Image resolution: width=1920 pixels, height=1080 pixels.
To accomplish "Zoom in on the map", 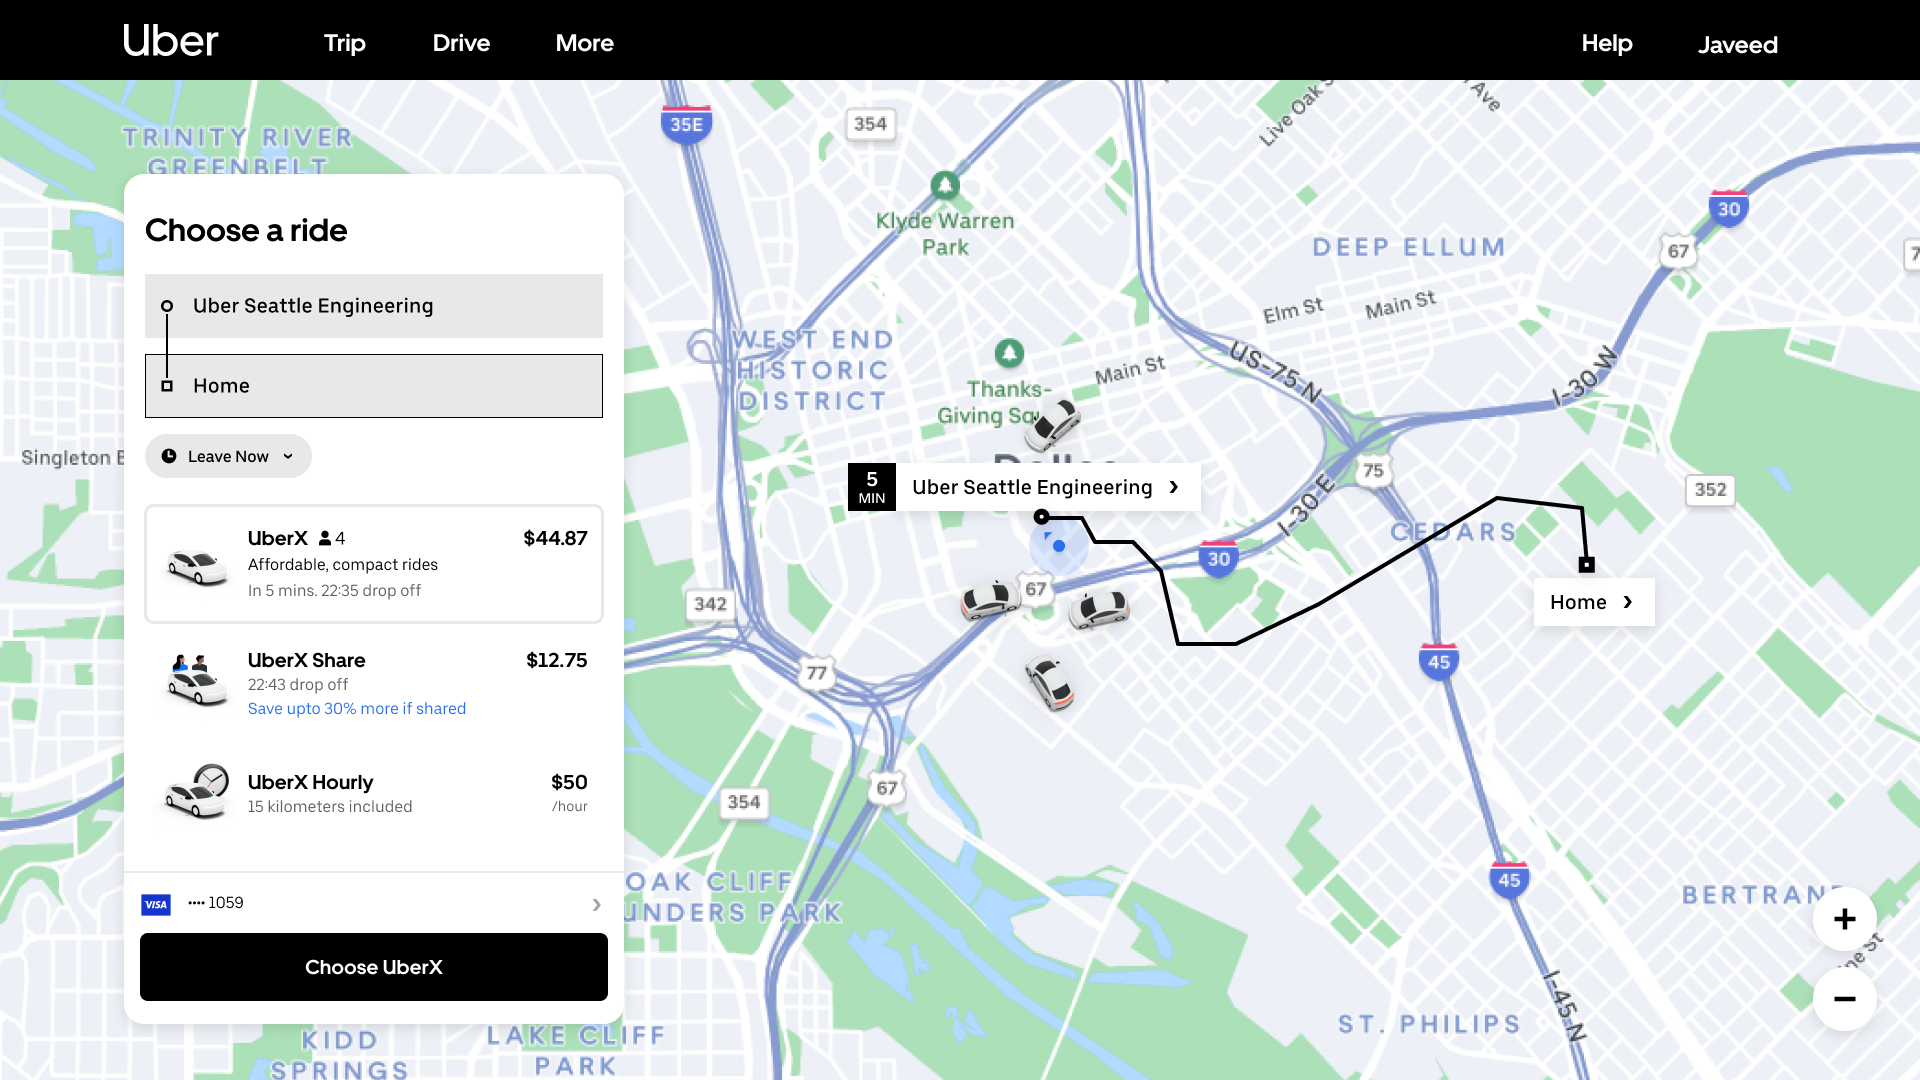I will 1845,919.
